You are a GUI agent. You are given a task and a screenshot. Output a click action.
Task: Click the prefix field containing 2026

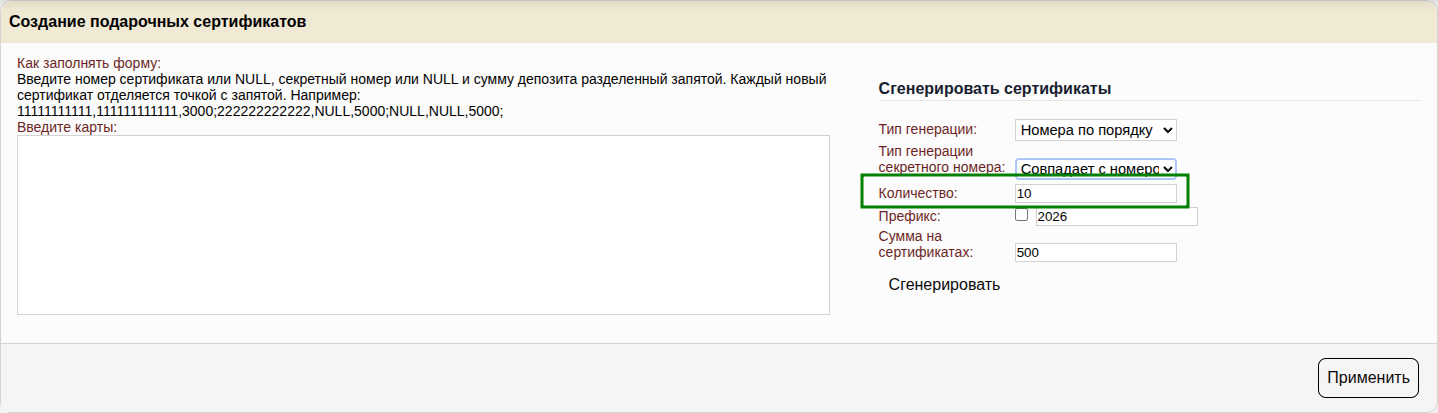[x=1116, y=217]
